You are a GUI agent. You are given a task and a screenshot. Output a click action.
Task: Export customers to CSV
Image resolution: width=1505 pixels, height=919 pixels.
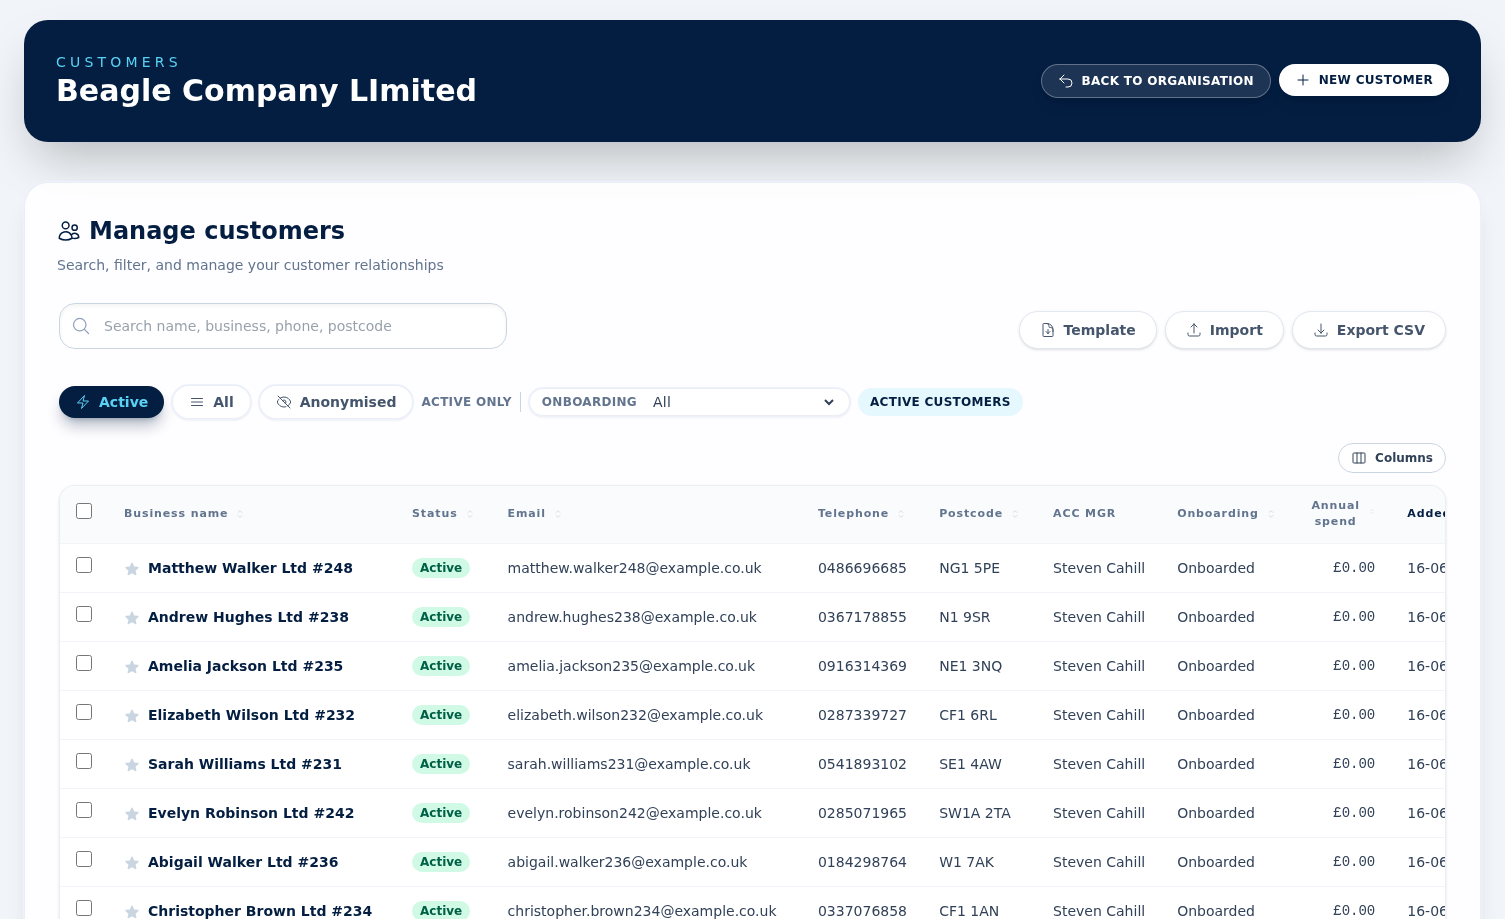coord(1369,330)
